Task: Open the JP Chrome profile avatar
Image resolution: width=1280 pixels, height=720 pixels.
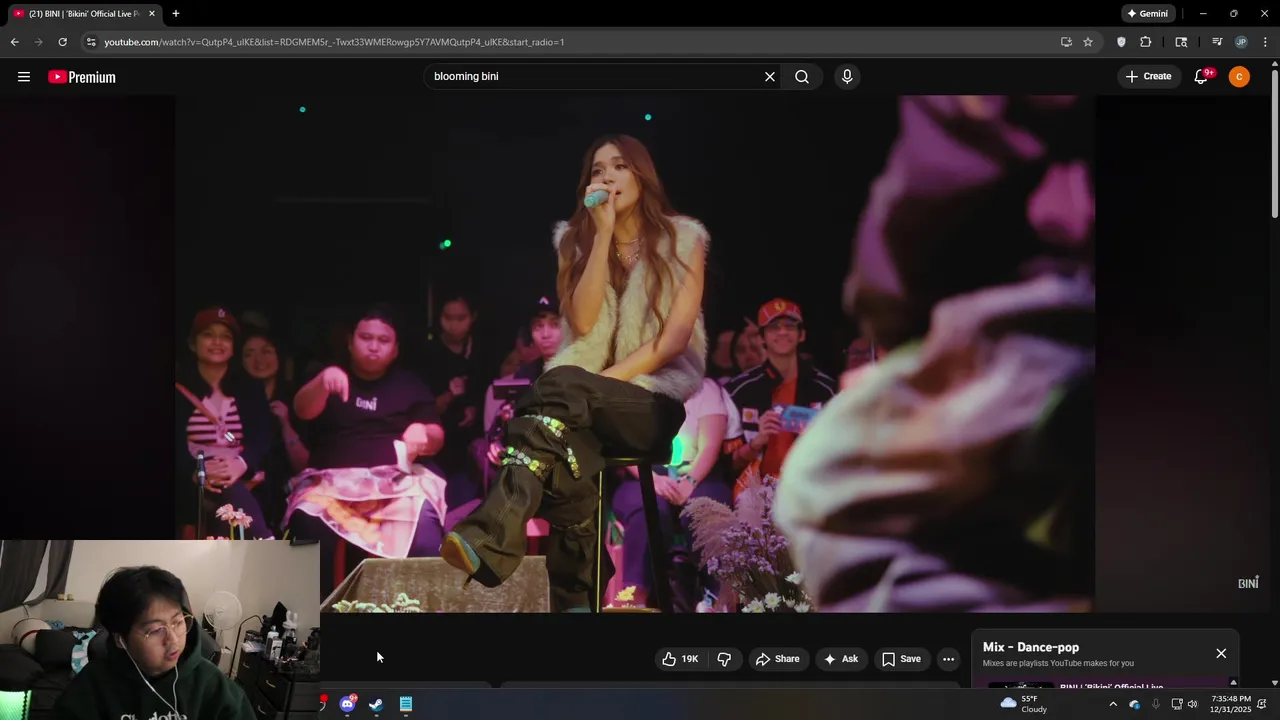Action: [x=1241, y=42]
